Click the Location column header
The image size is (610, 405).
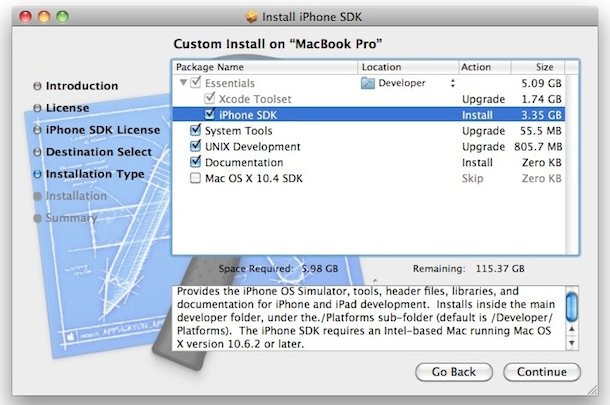(407, 67)
